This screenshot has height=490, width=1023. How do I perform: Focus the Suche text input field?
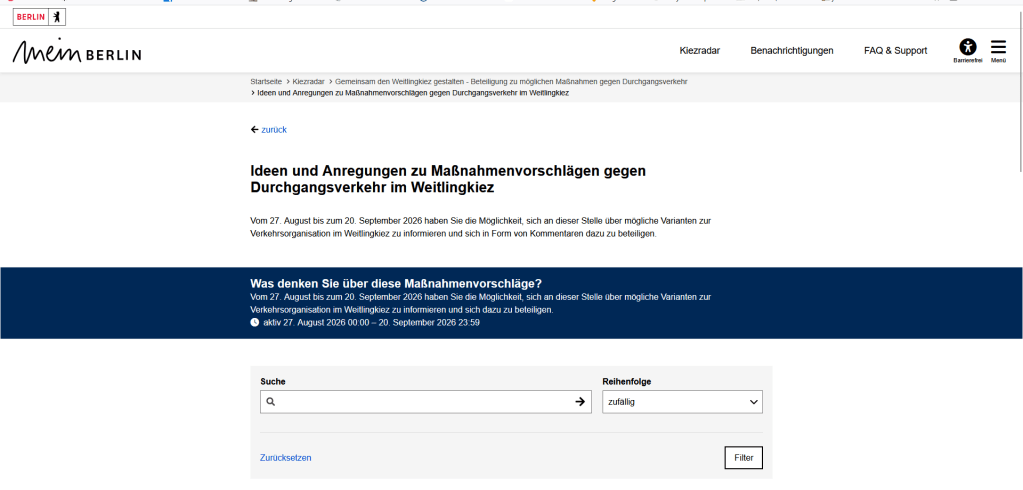[x=425, y=402]
